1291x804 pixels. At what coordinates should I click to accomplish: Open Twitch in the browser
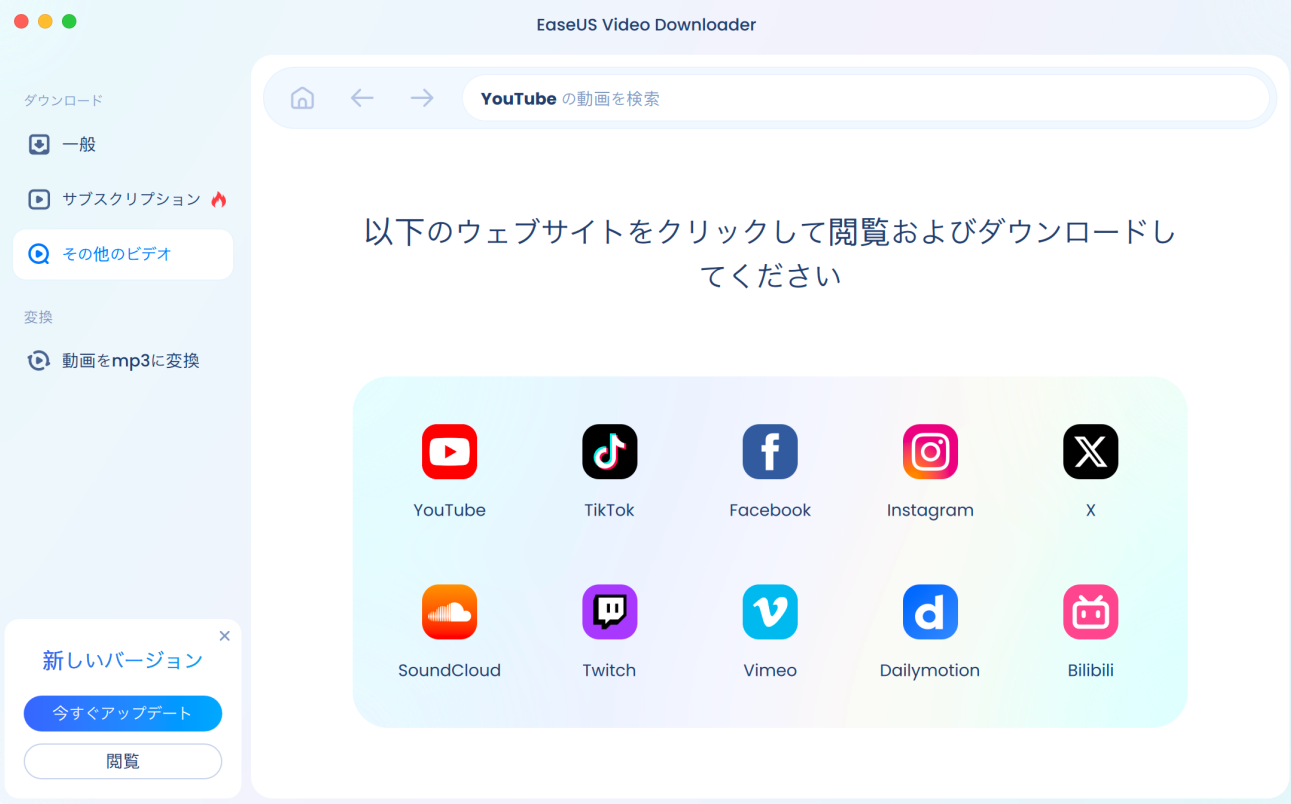(x=609, y=612)
